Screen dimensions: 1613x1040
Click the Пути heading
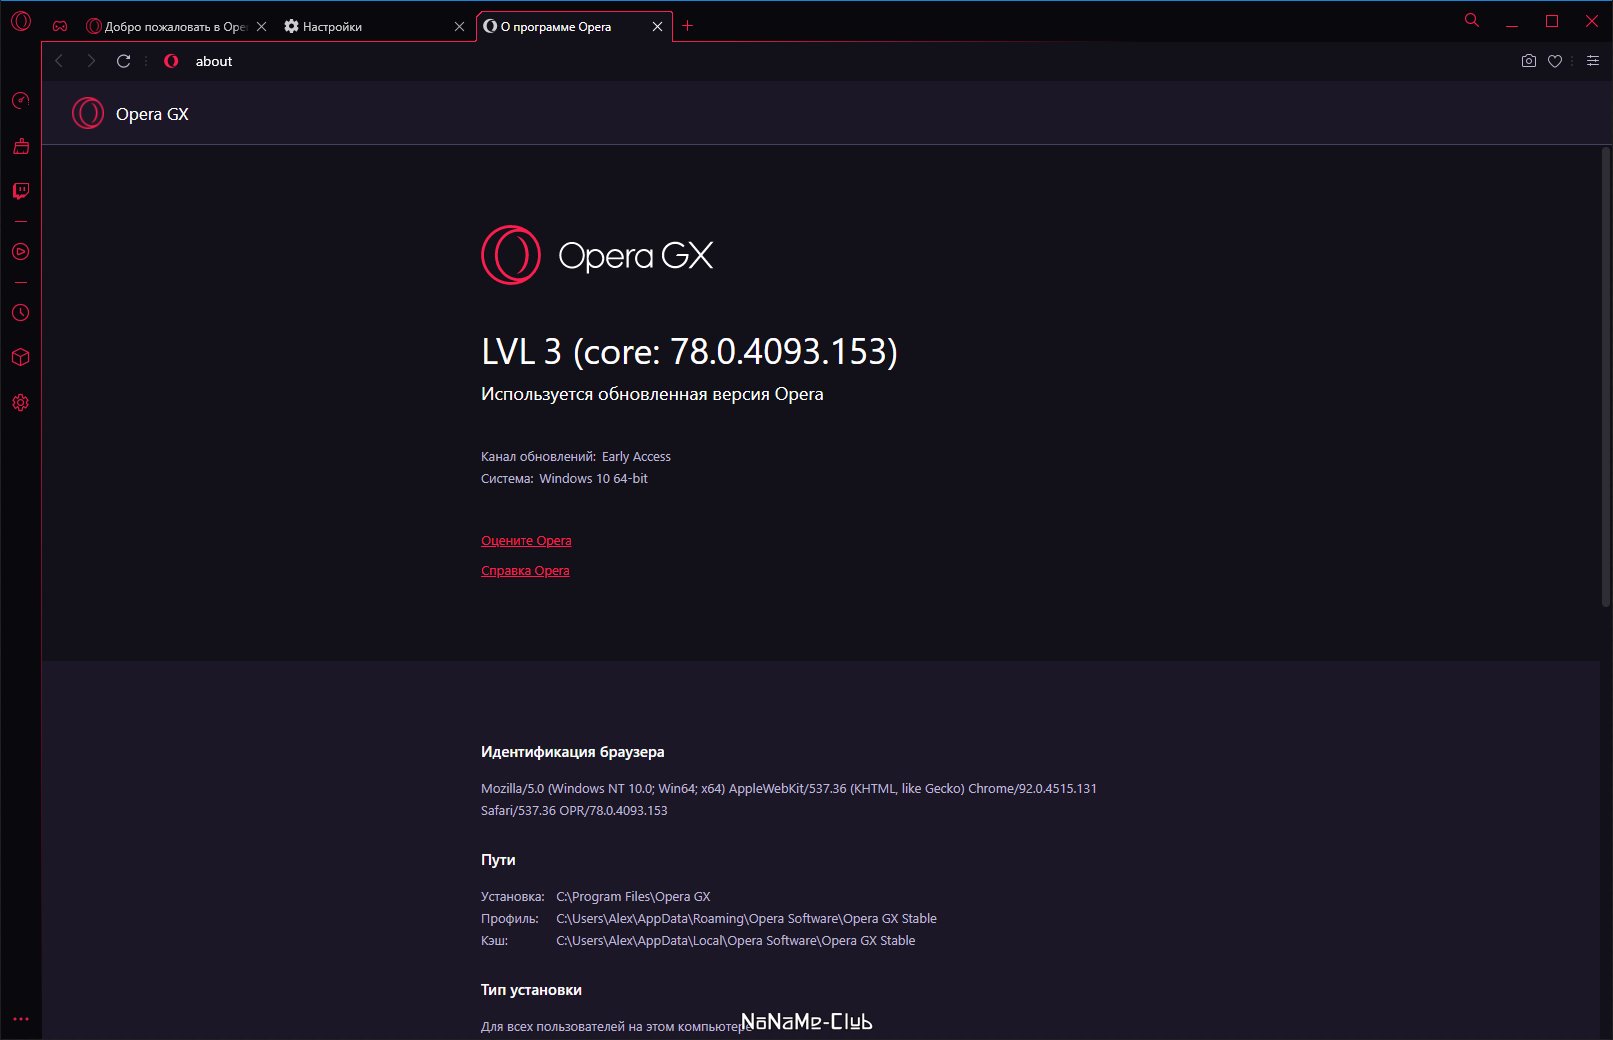pyautogui.click(x=498, y=860)
